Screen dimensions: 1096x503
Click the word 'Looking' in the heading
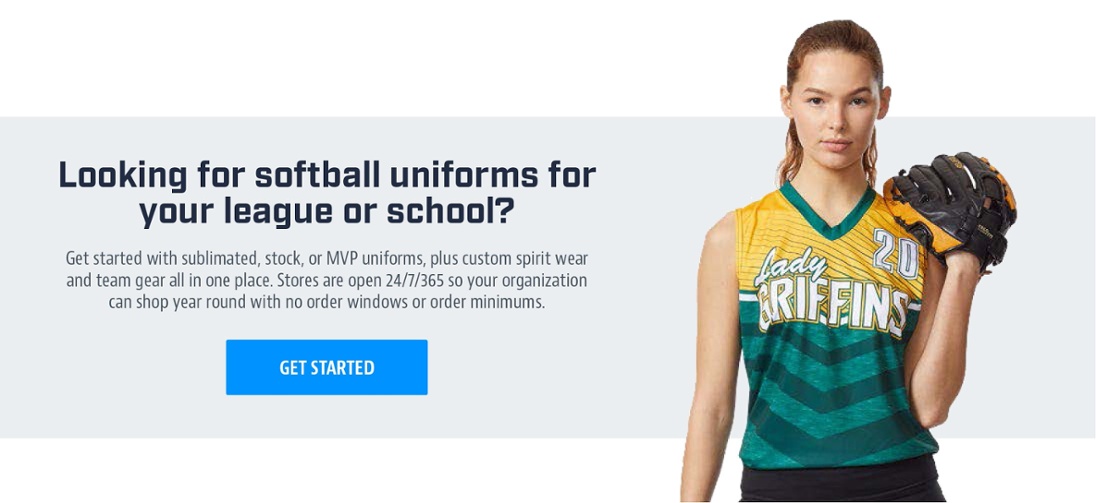(x=123, y=175)
